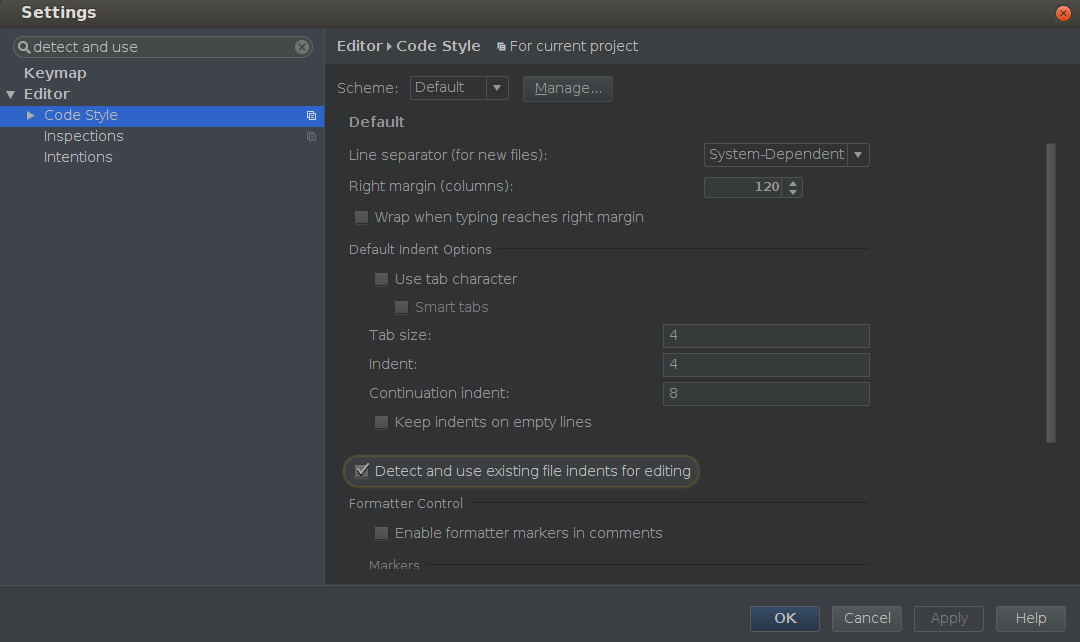Click the settings search input
The height and width of the screenshot is (642, 1080).
(x=163, y=47)
